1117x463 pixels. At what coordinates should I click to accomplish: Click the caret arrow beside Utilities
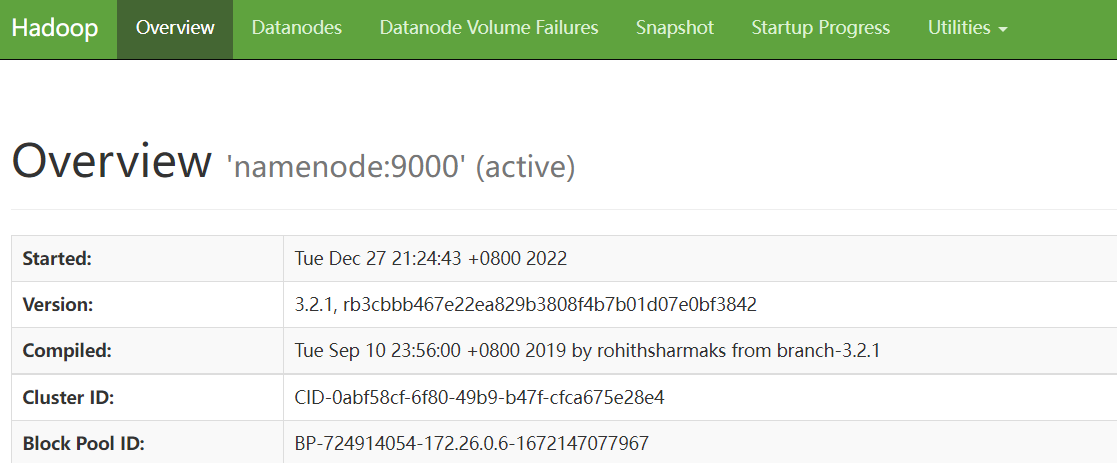1003,30
